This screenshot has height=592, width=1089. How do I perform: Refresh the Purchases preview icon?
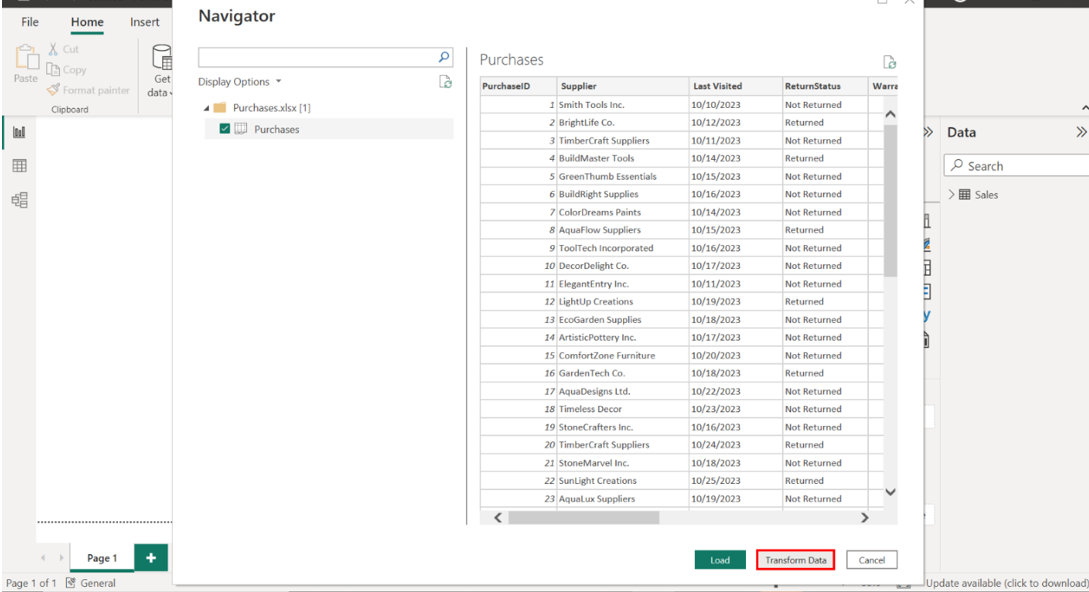tap(889, 62)
